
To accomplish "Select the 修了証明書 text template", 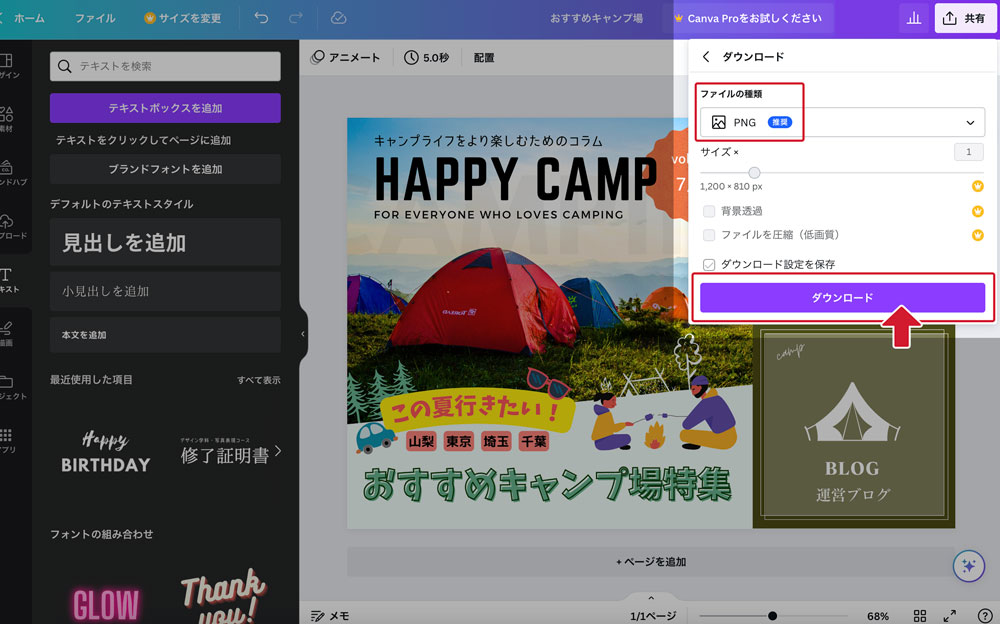I will pos(224,452).
